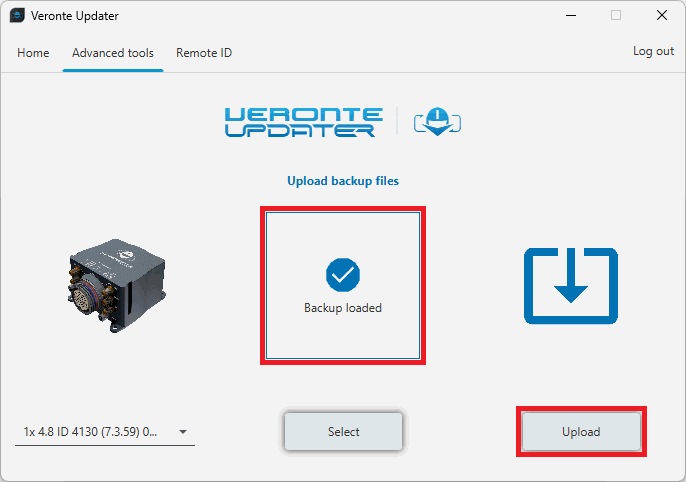Viewport: 686px width, 482px height.
Task: Open the Remote ID tab
Action: [204, 53]
